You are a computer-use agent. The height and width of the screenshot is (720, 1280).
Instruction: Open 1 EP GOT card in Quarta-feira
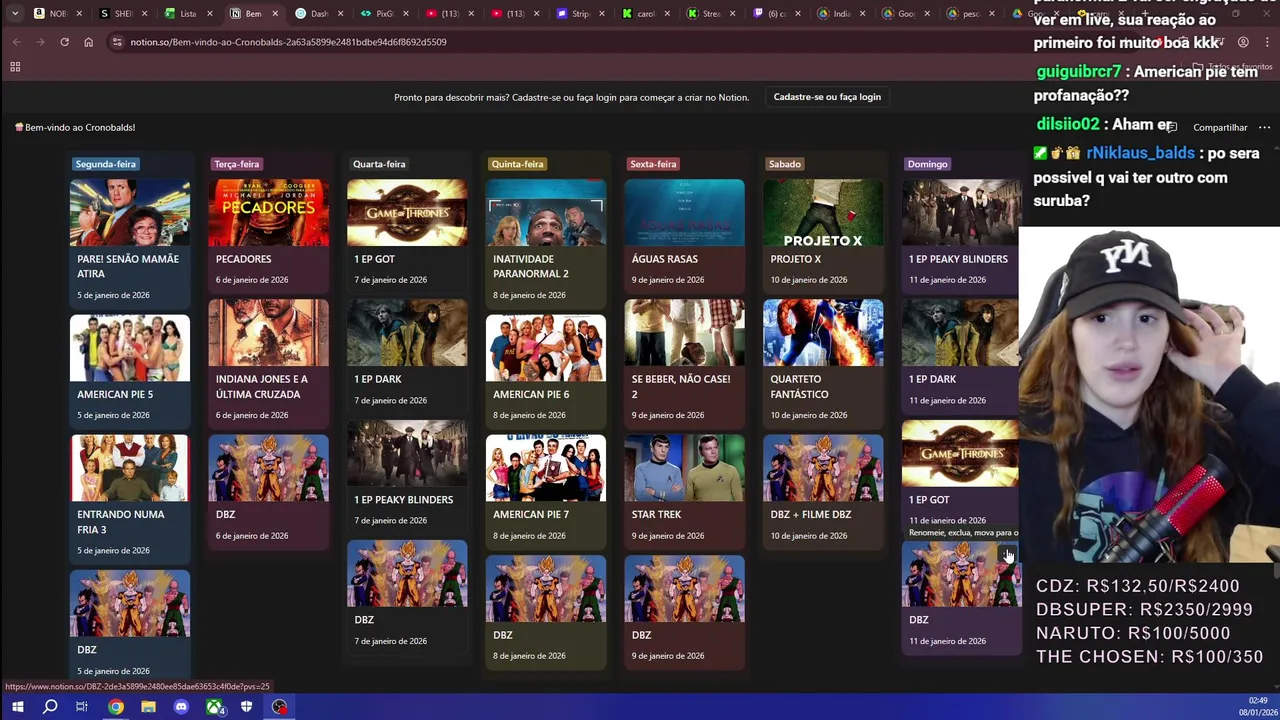tap(406, 235)
